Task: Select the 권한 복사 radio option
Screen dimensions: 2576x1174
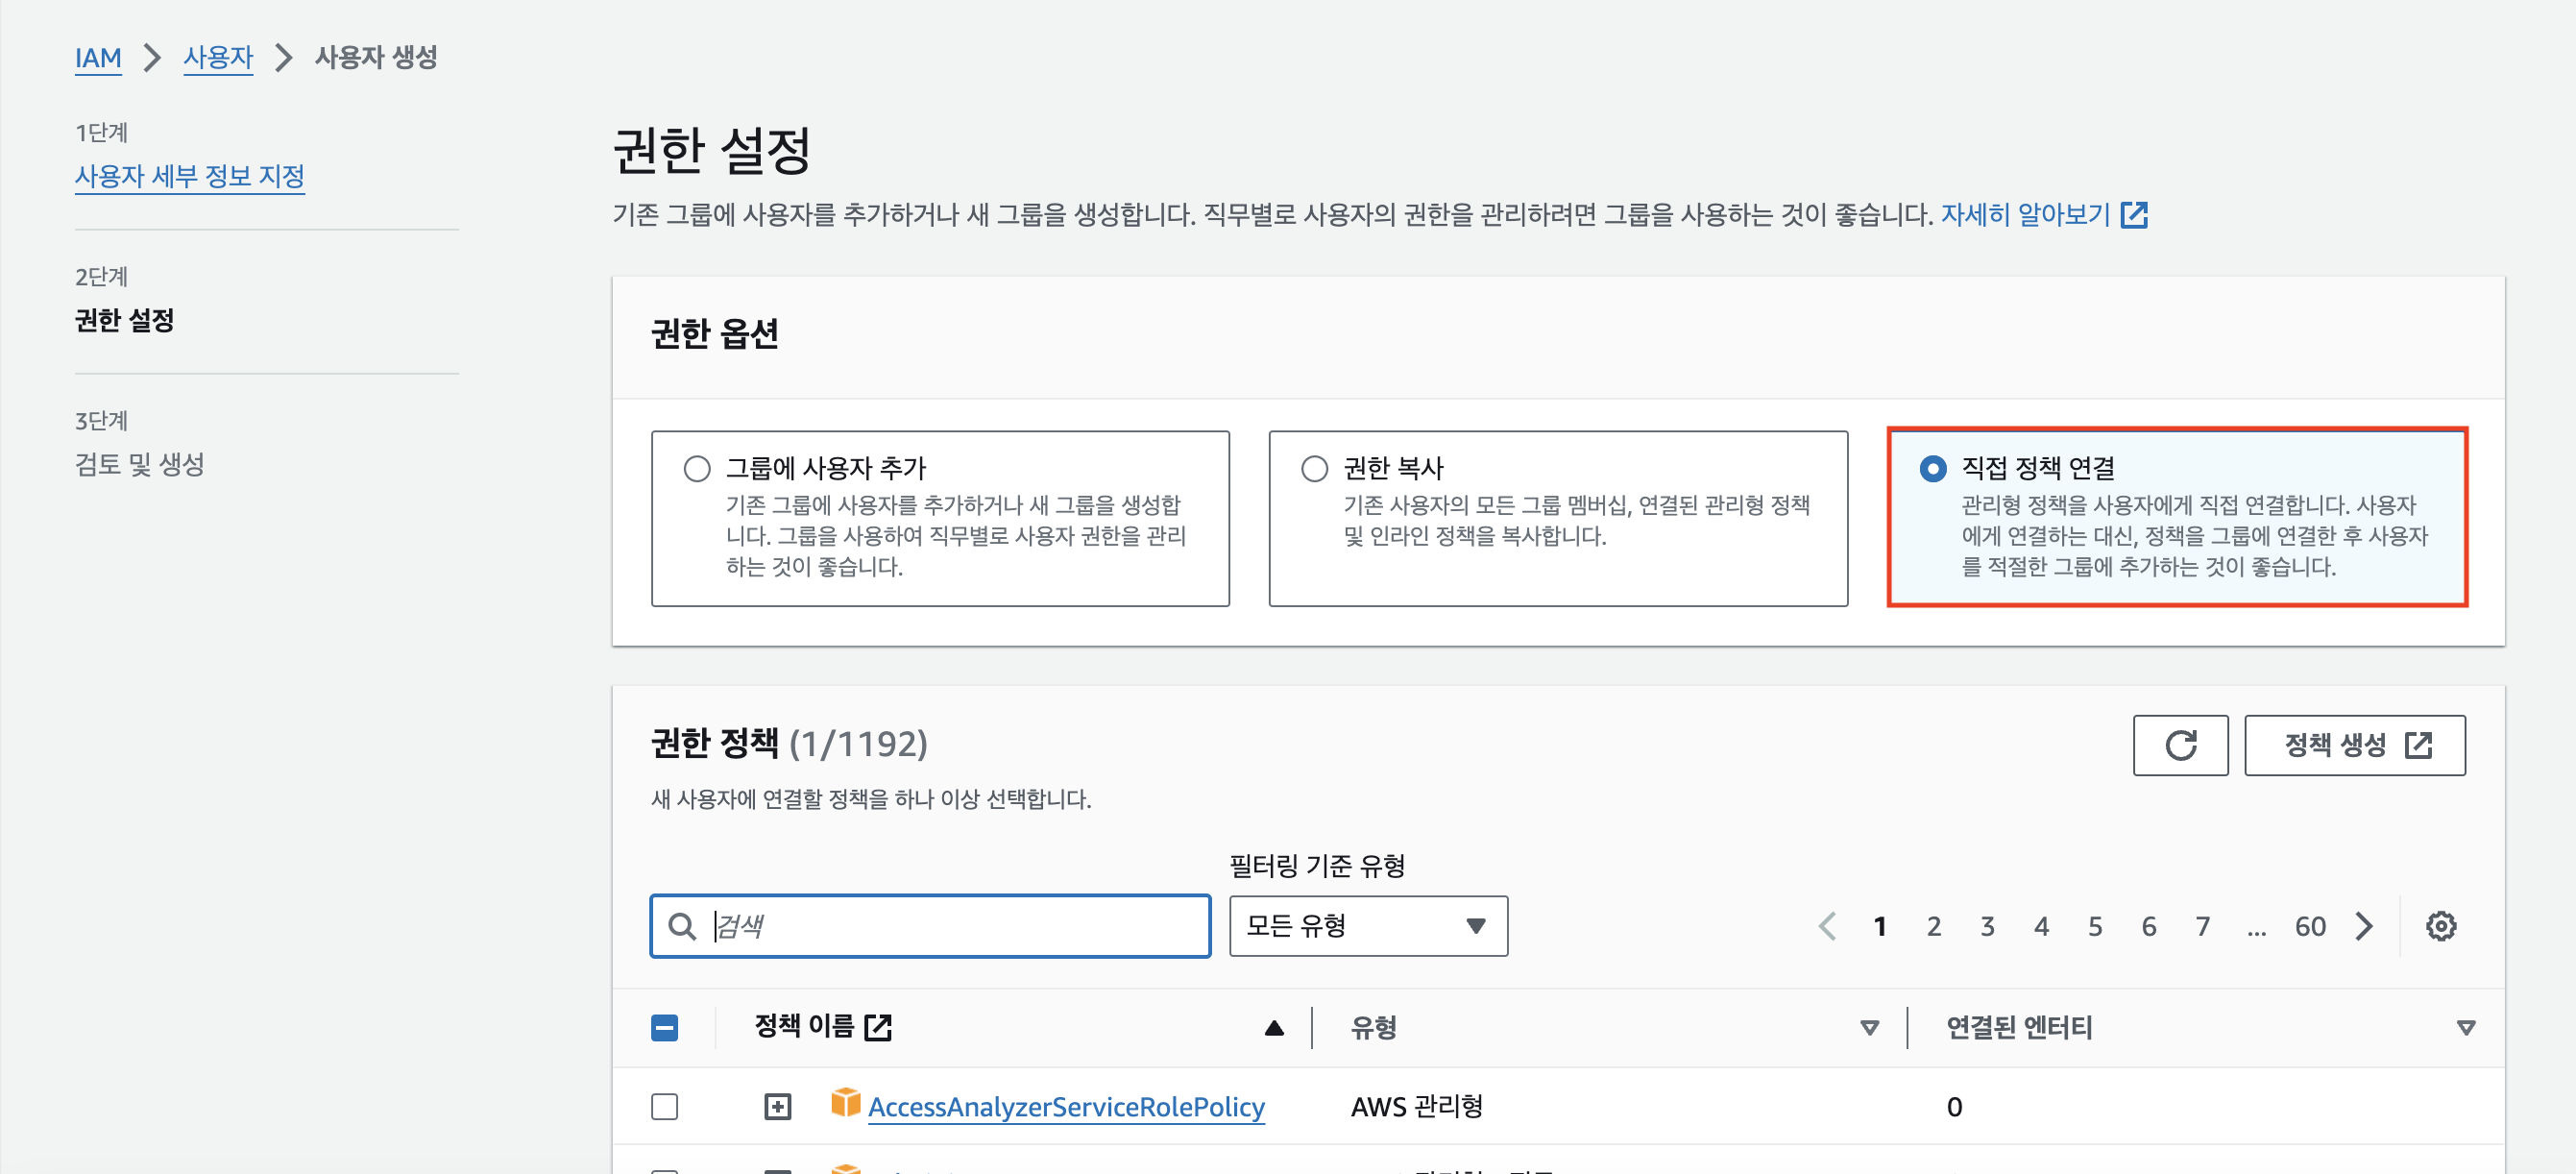Action: [x=1314, y=468]
